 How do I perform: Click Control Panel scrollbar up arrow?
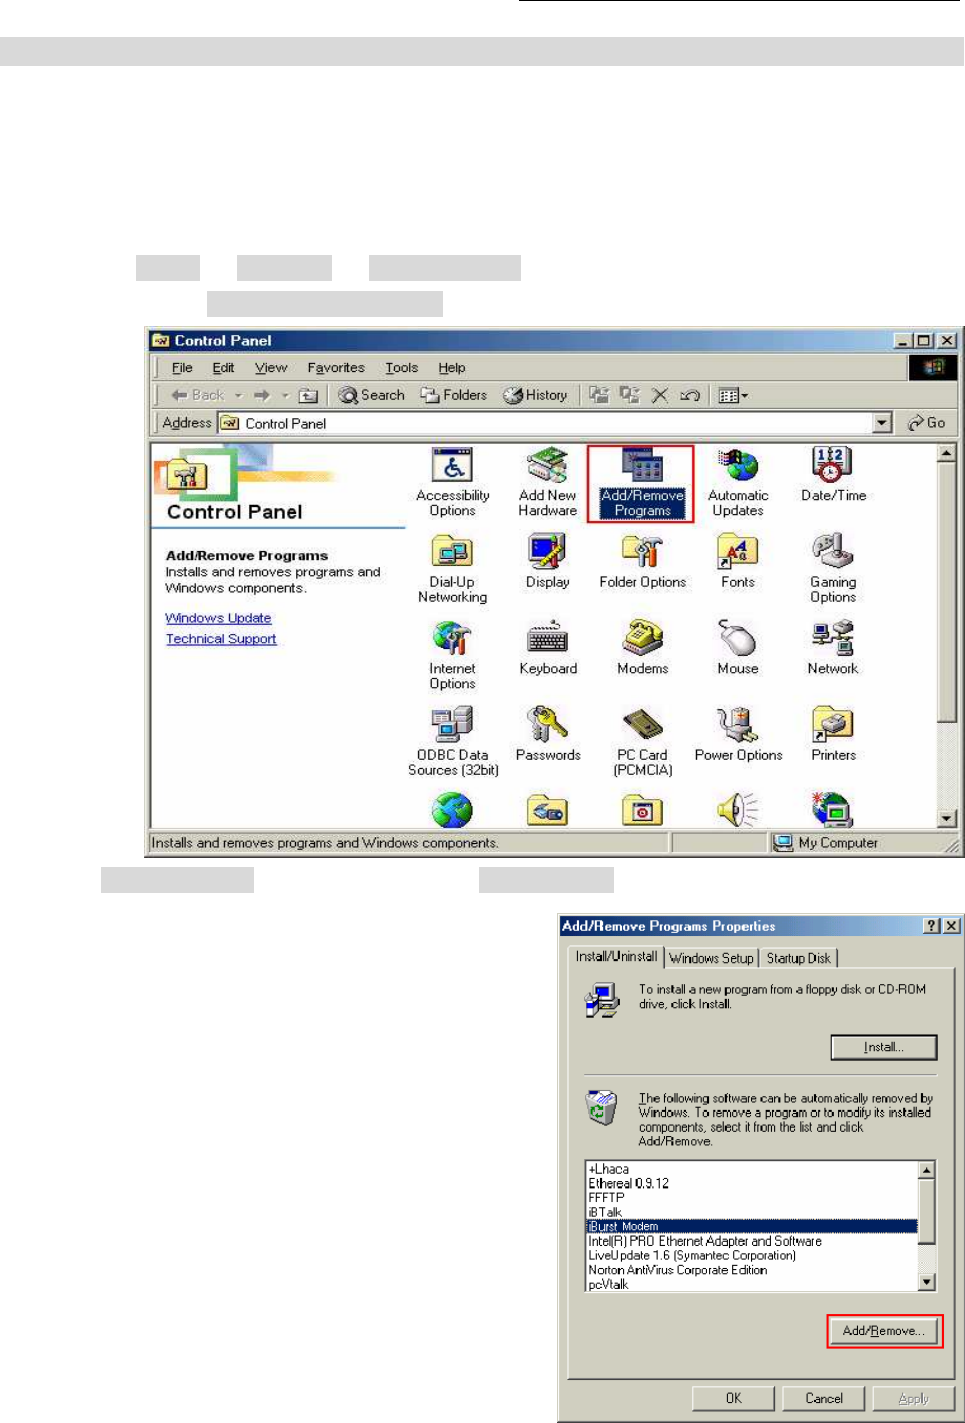pyautogui.click(x=947, y=453)
